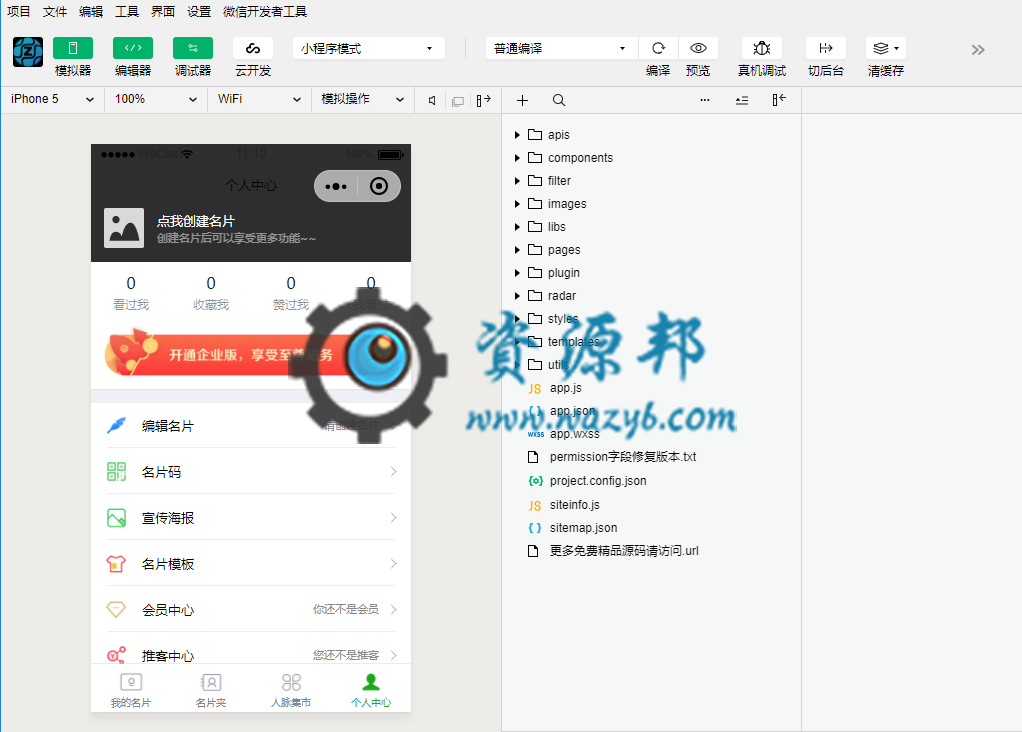Open the 工具 menu
The image size is (1022, 732).
click(126, 11)
